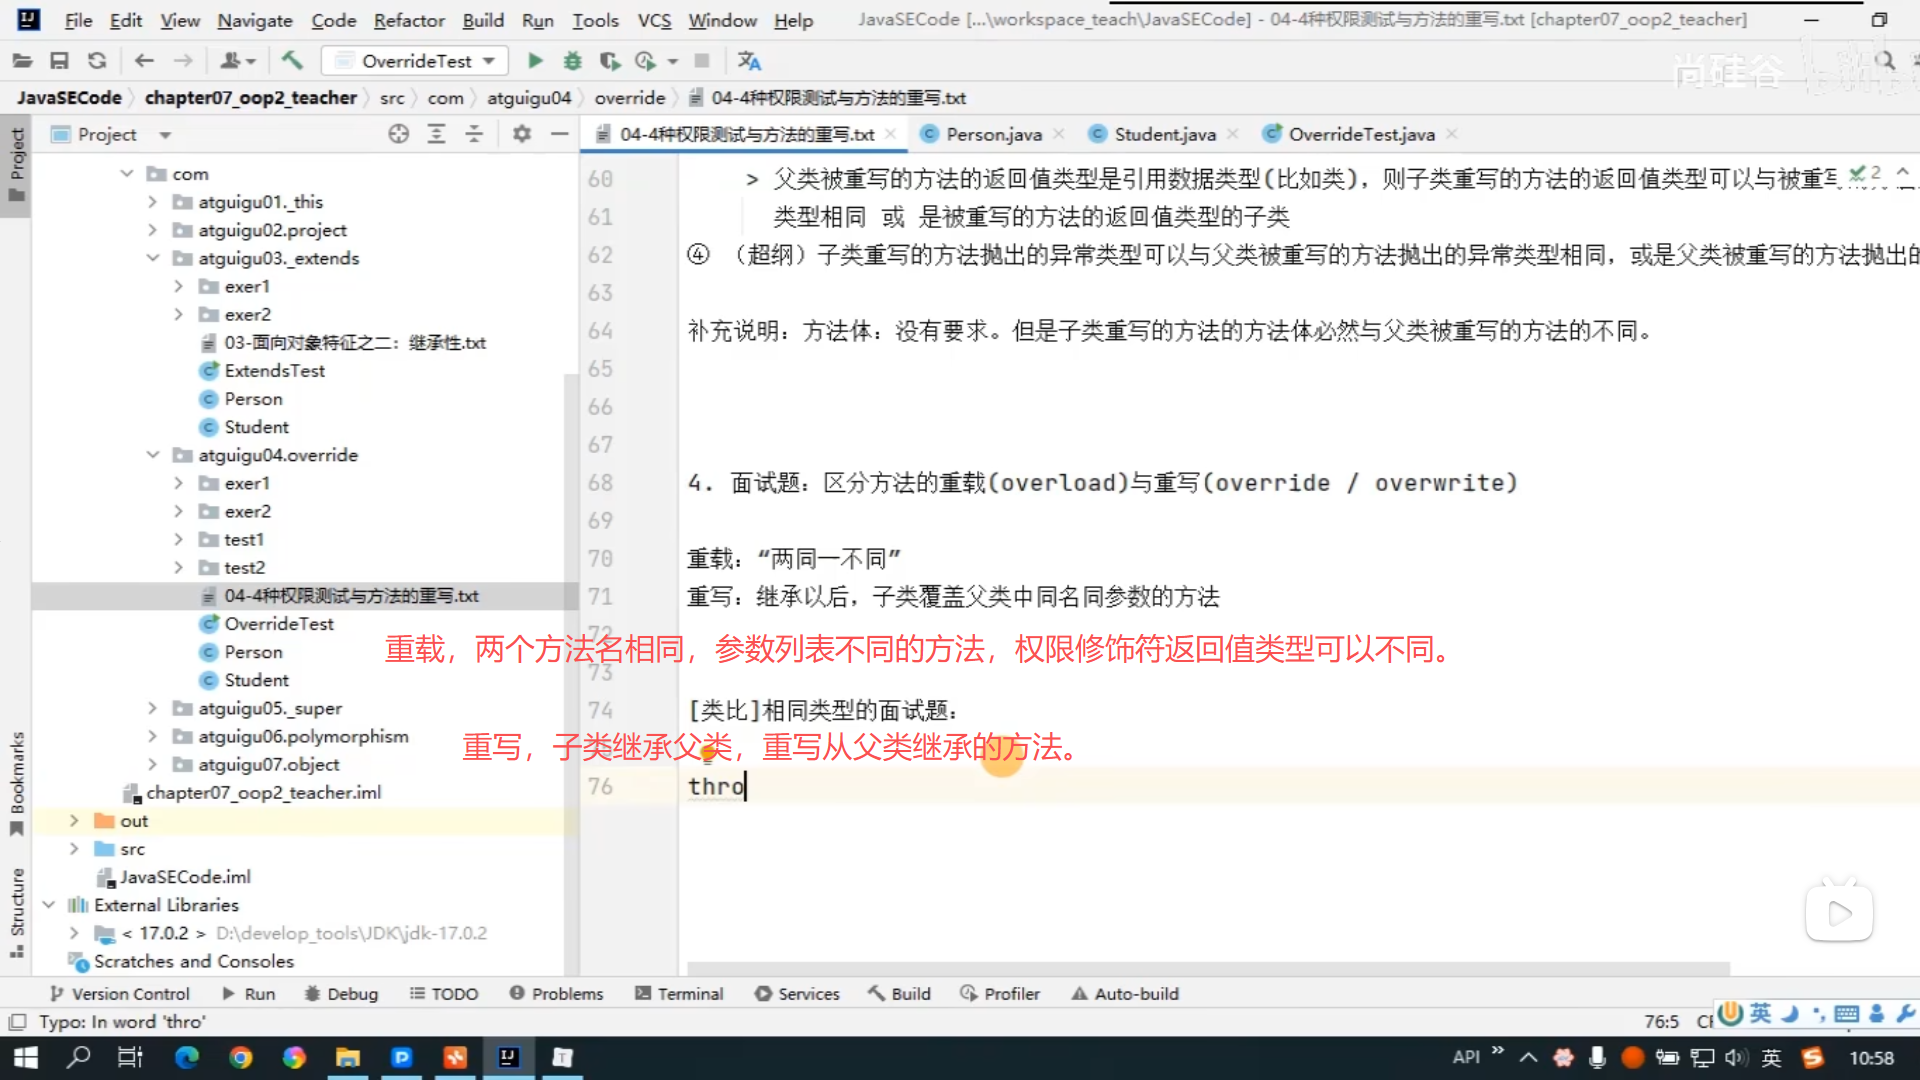1920x1080 pixels.
Task: Toggle the Bookmarks tool window
Action: 16,783
